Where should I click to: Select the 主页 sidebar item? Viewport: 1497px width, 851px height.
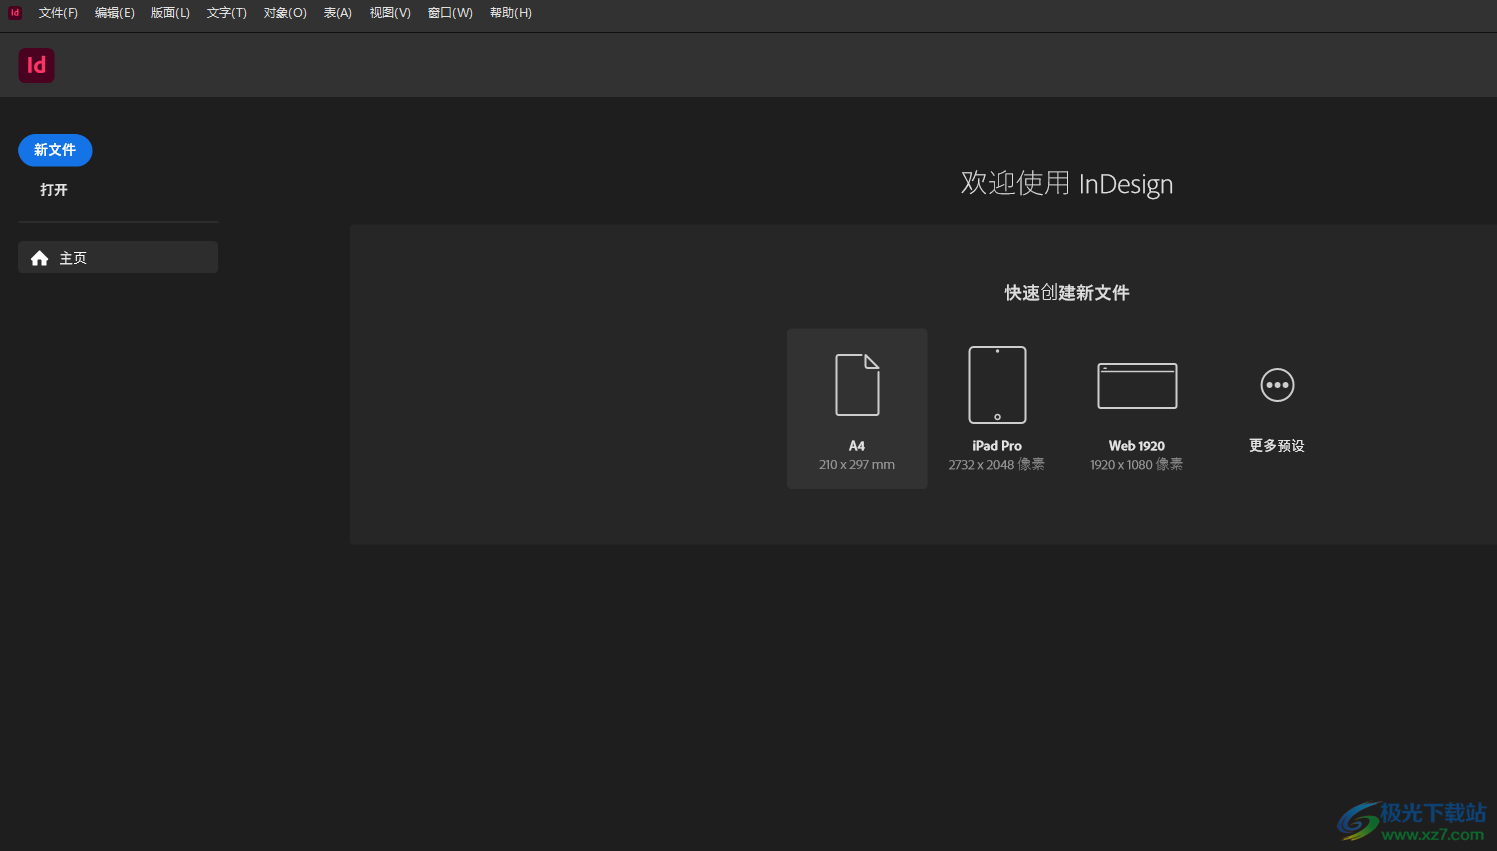(118, 257)
